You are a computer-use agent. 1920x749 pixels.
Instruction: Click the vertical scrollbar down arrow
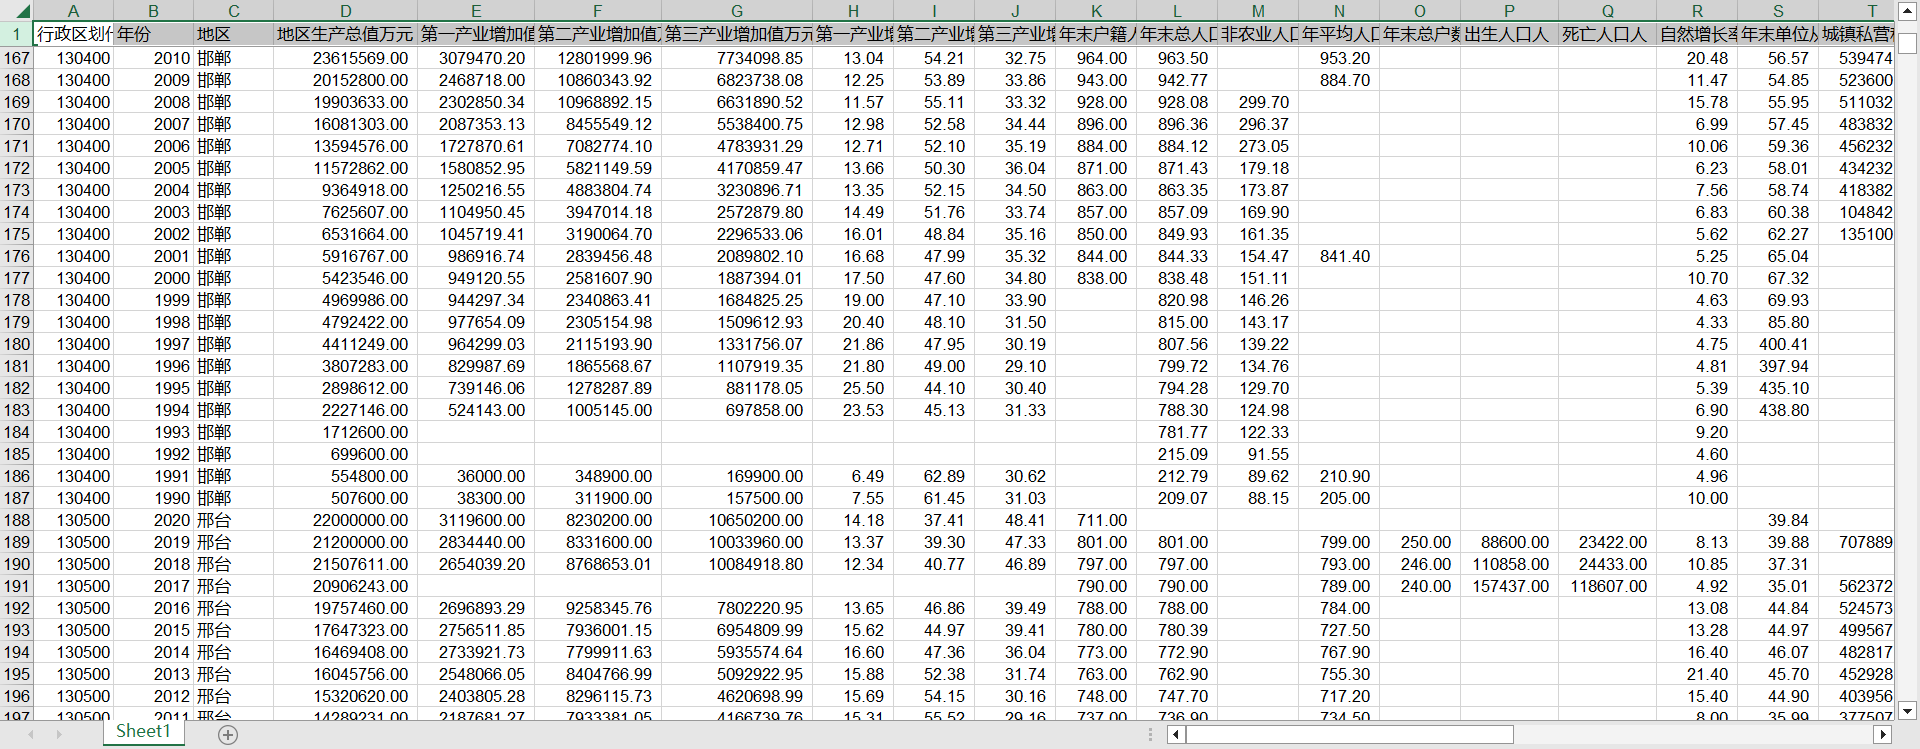(1907, 711)
